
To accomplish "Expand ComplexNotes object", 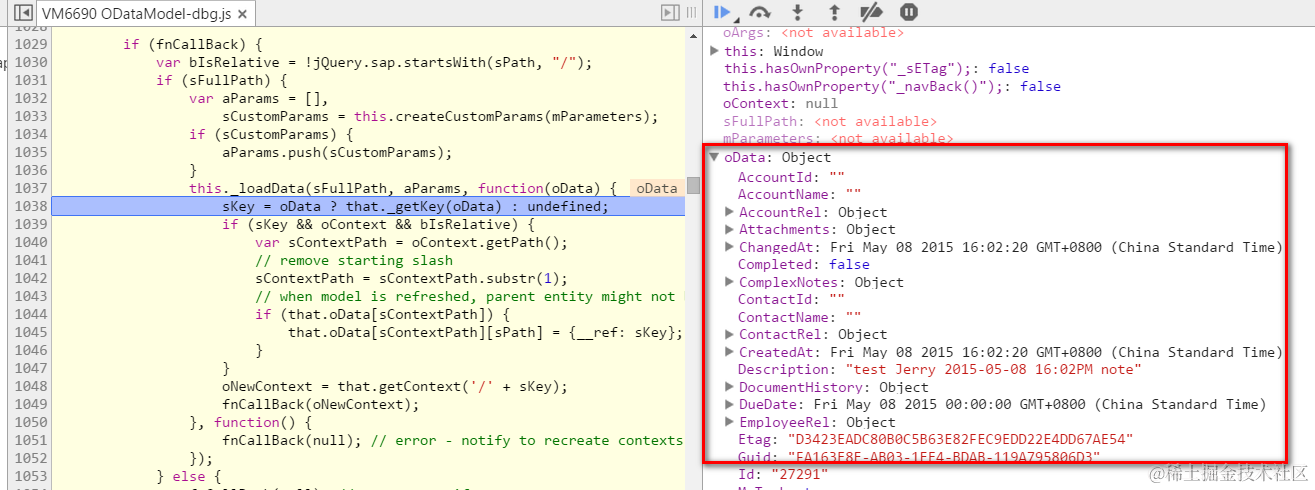I will click(729, 282).
